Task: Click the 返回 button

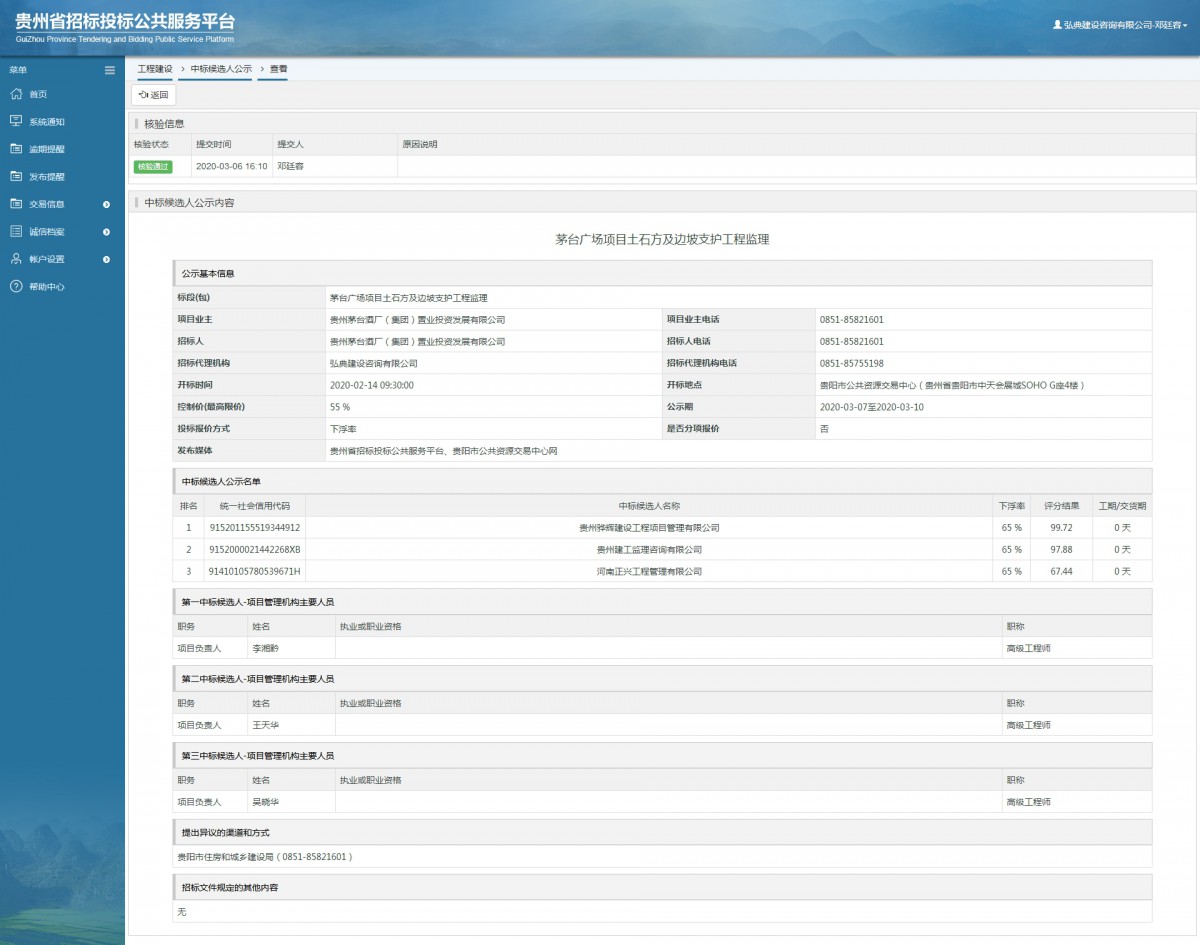Action: [154, 95]
